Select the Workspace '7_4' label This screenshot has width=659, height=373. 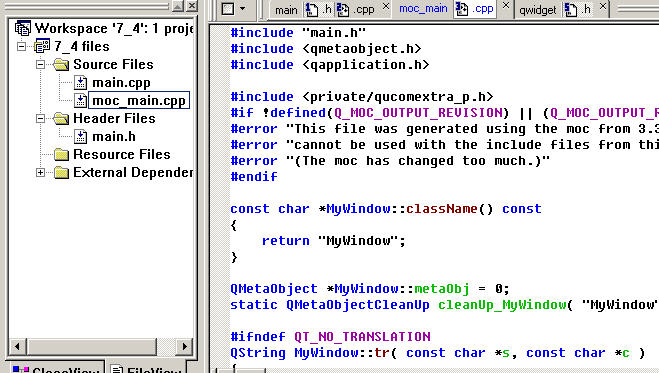[114, 28]
